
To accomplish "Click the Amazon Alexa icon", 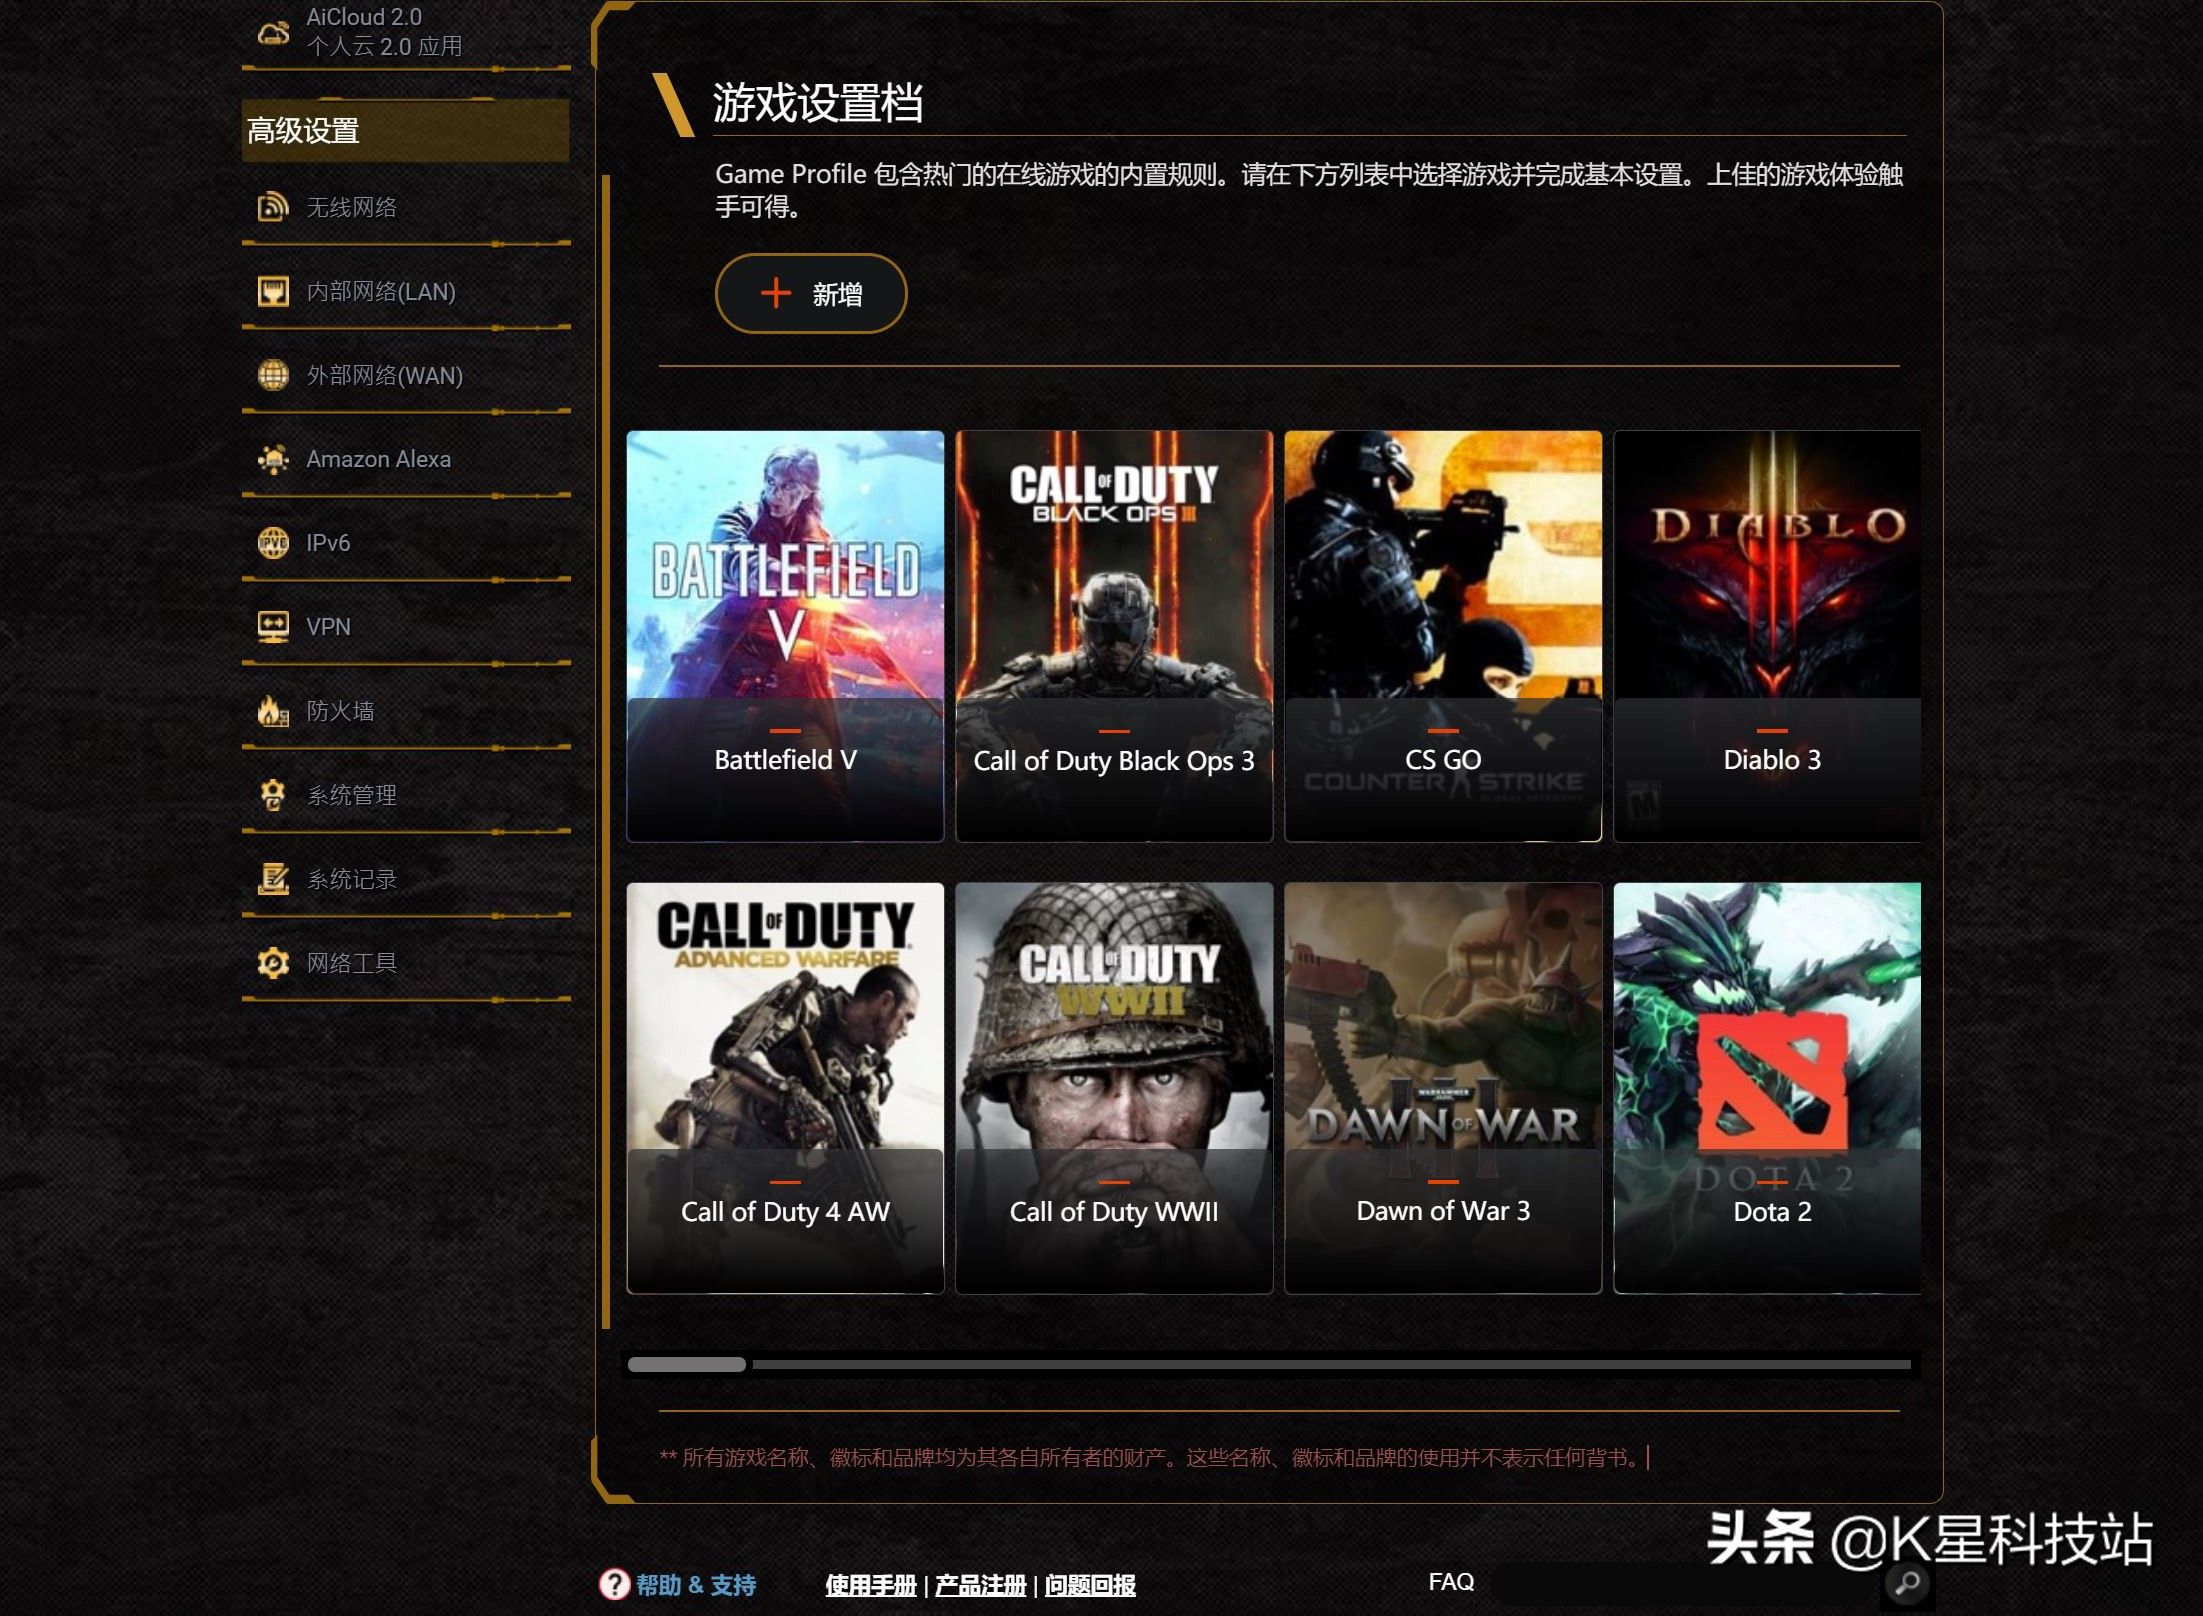I will (x=273, y=459).
